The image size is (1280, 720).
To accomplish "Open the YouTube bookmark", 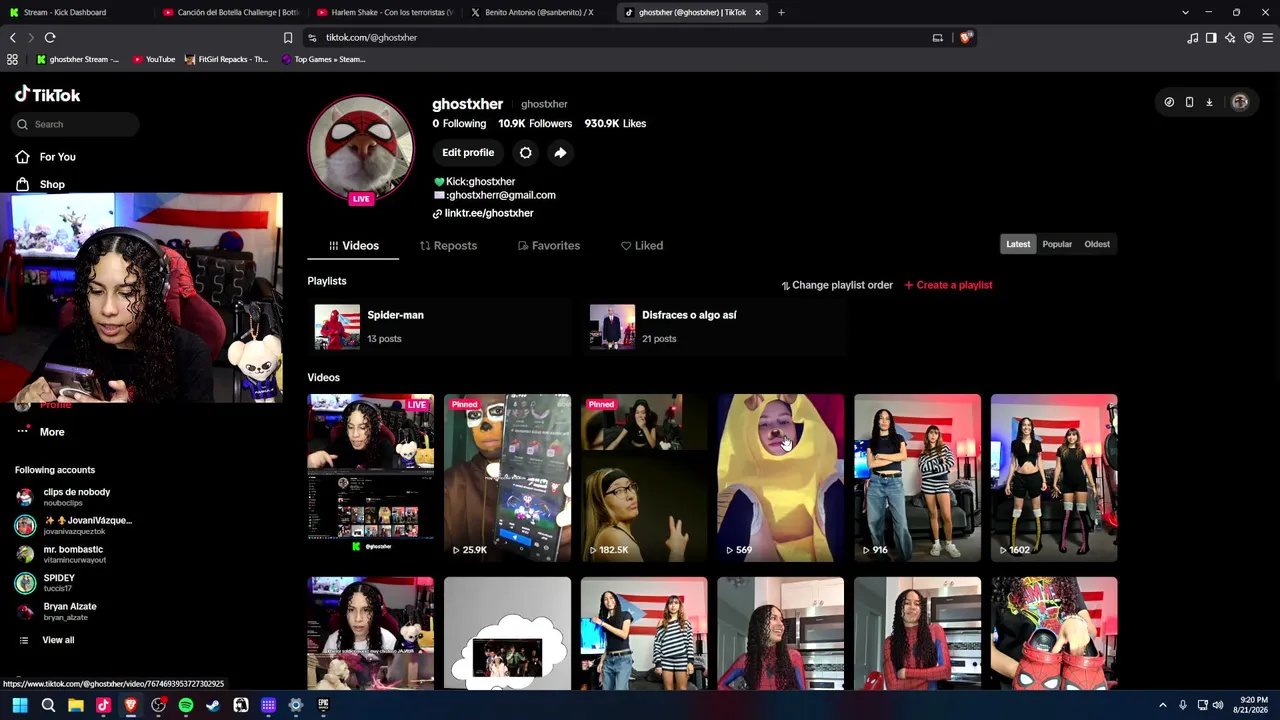I will point(153,59).
